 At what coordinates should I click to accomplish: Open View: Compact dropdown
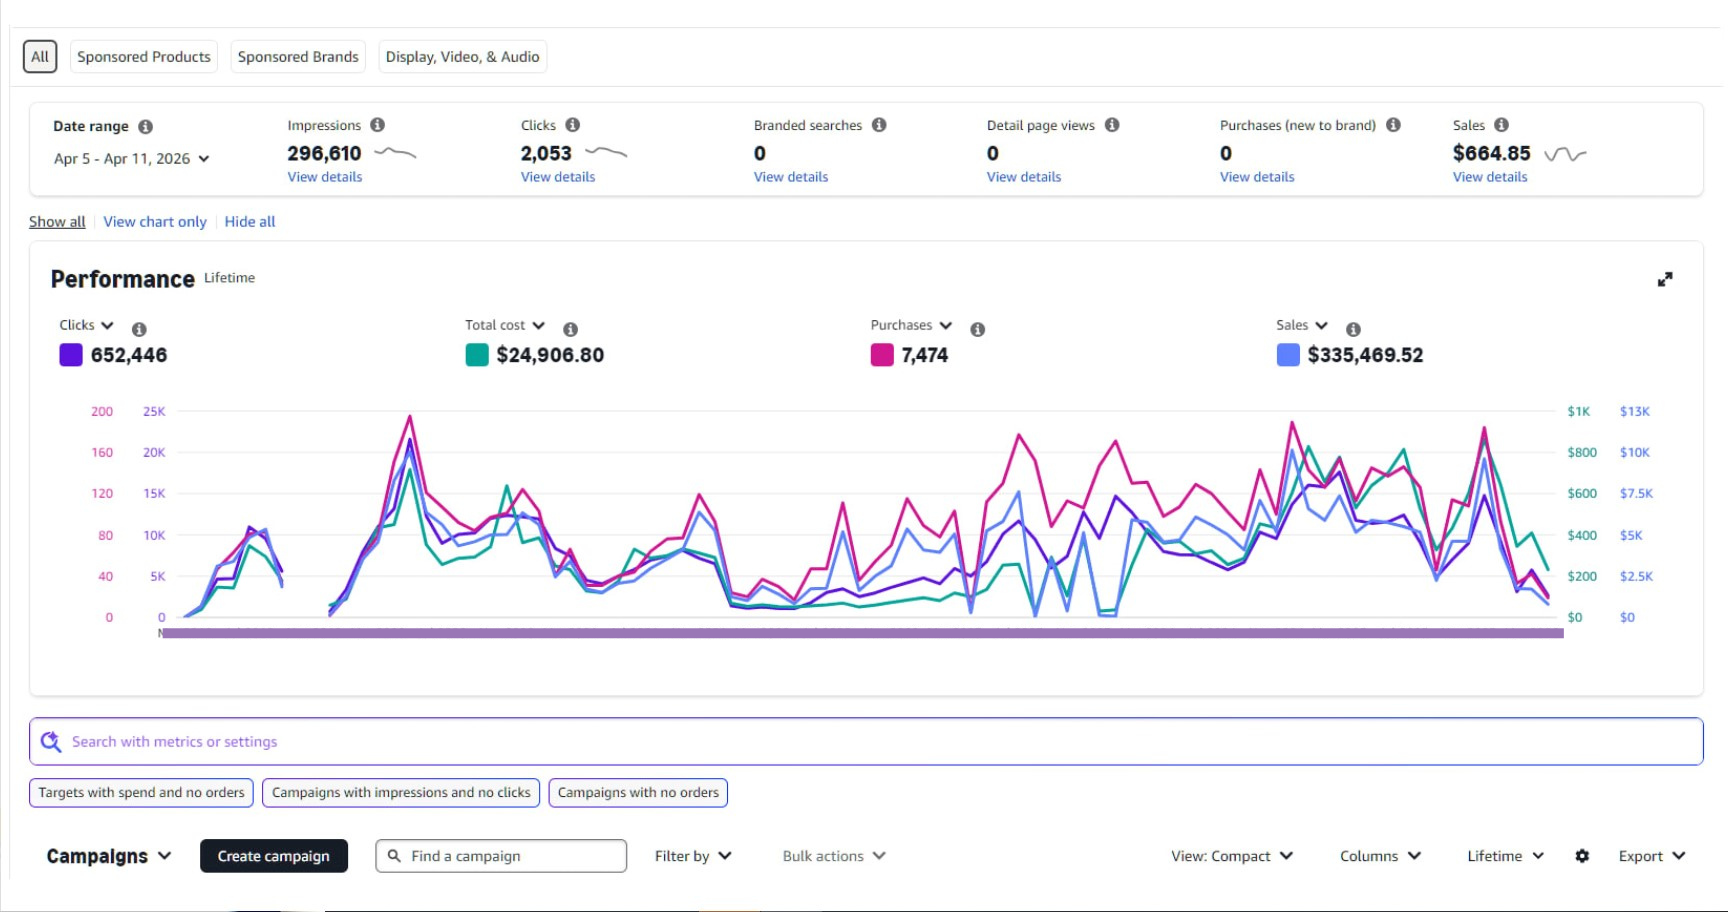point(1232,856)
